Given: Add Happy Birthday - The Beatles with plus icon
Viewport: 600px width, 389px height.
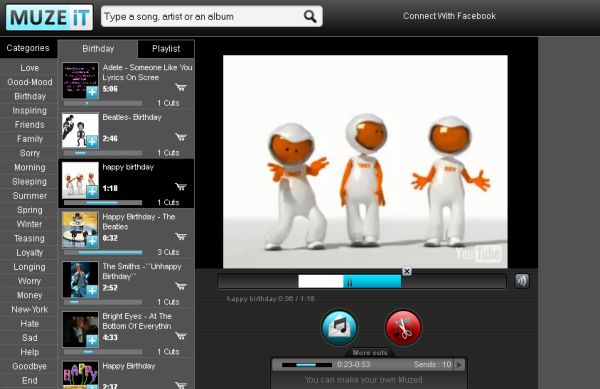Looking at the screenshot, I should [92, 241].
